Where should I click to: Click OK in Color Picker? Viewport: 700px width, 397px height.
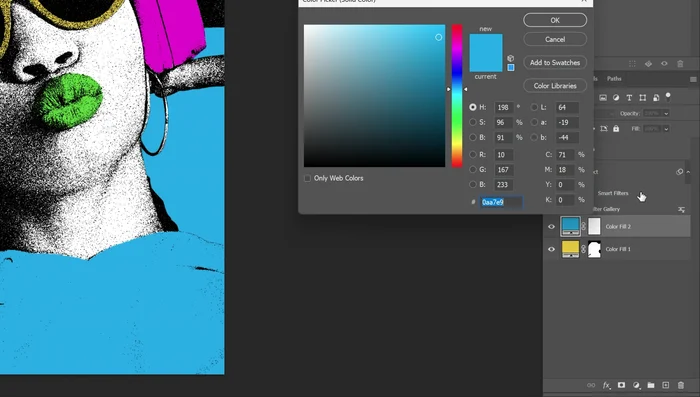click(555, 20)
